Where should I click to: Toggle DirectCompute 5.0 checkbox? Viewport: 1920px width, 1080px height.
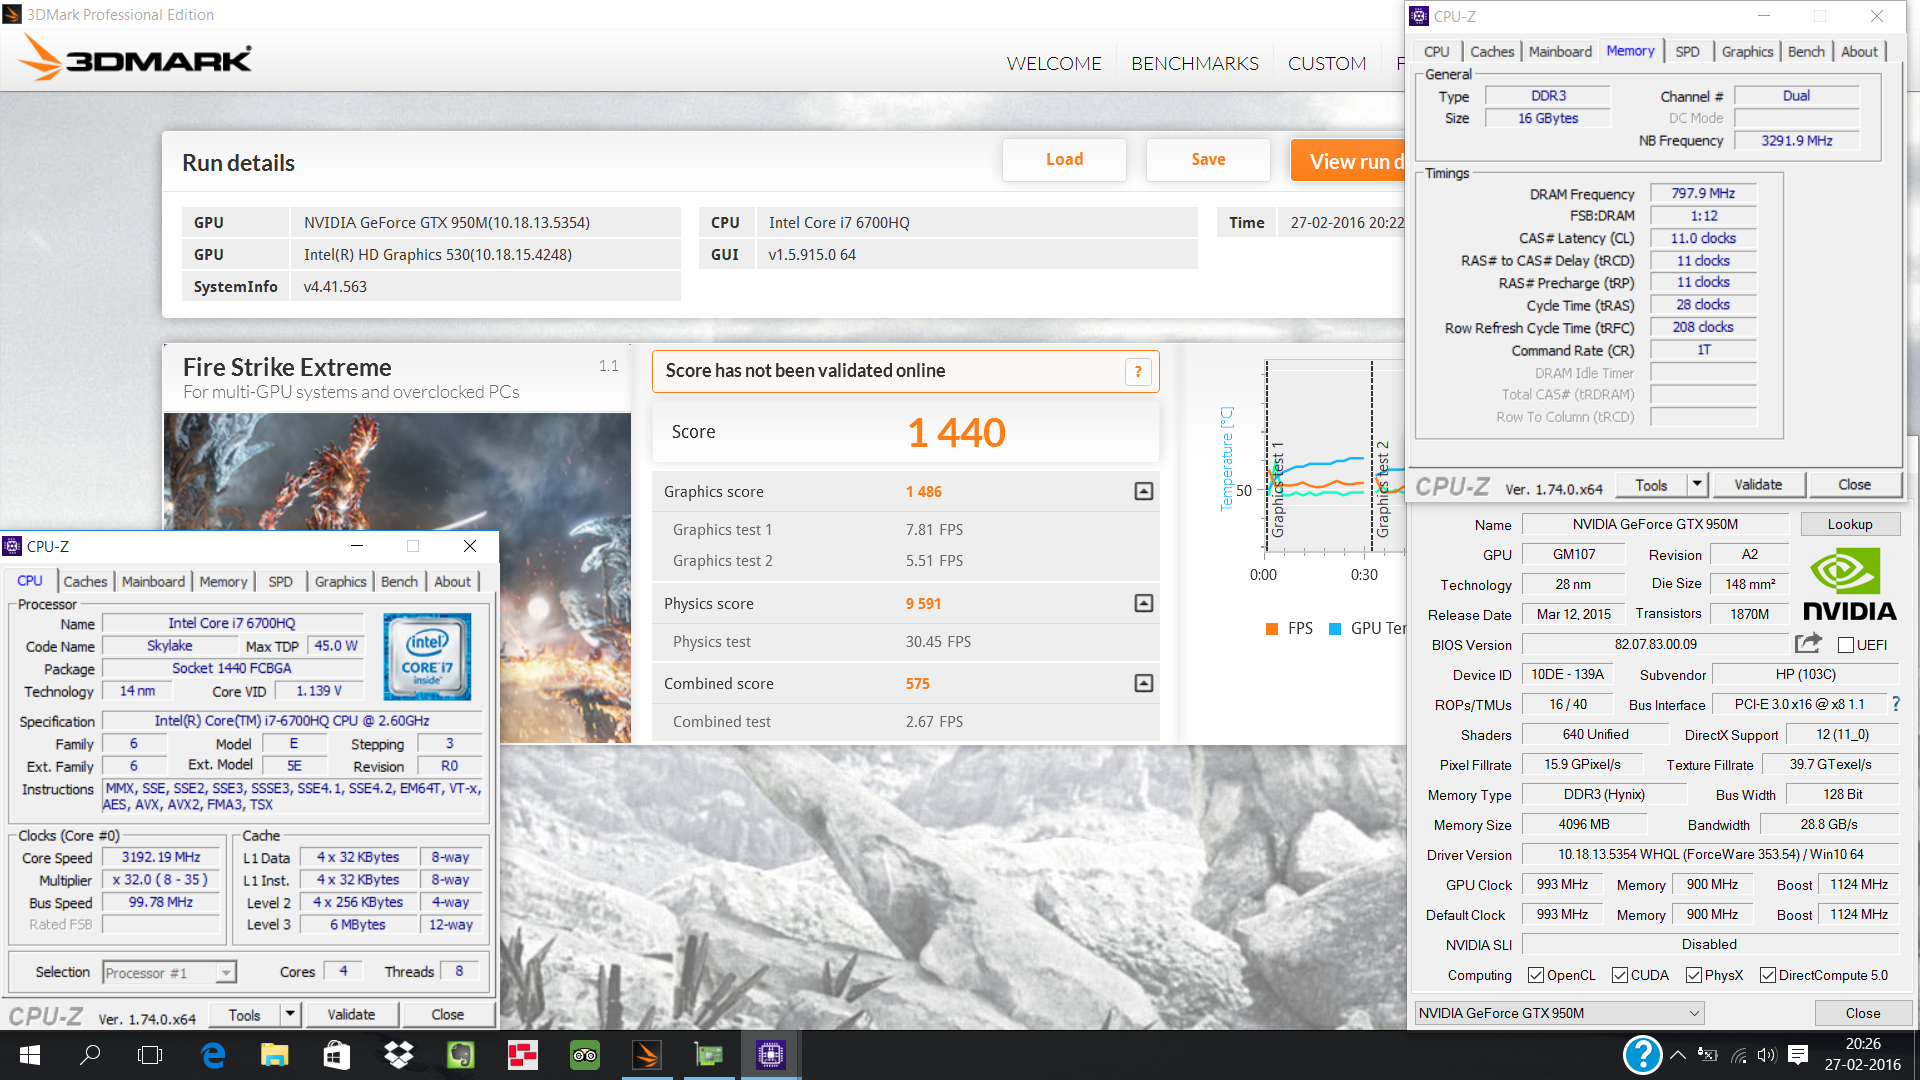(x=1768, y=975)
